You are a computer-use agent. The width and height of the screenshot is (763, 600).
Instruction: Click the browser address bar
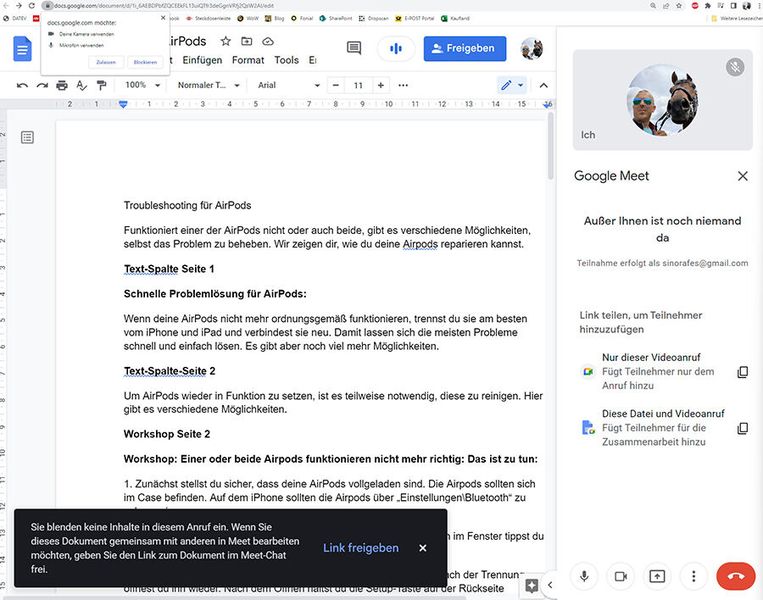tap(341, 5)
